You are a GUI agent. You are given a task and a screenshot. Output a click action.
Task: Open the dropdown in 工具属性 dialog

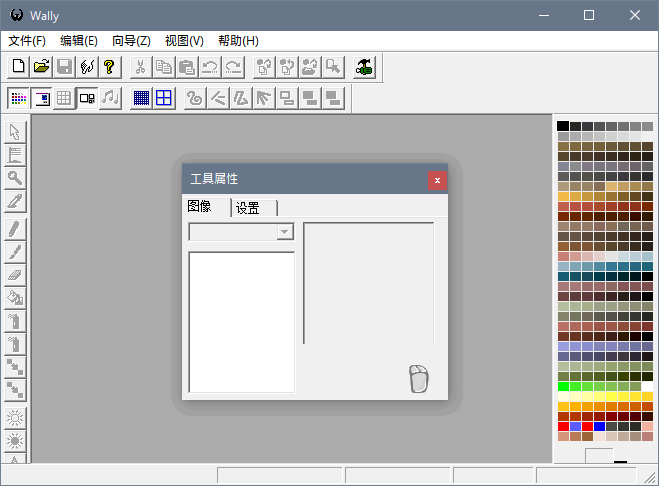(x=285, y=232)
